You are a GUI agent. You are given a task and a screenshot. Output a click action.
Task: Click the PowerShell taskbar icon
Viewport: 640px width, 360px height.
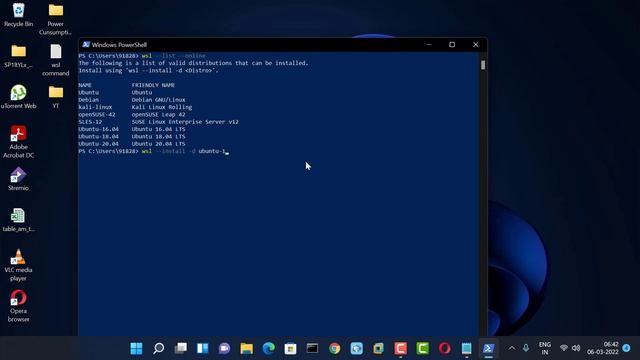[489, 348]
